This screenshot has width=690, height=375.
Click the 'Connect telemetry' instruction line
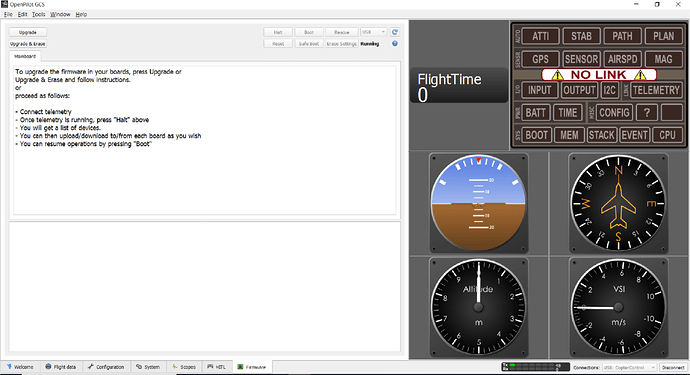pos(44,112)
